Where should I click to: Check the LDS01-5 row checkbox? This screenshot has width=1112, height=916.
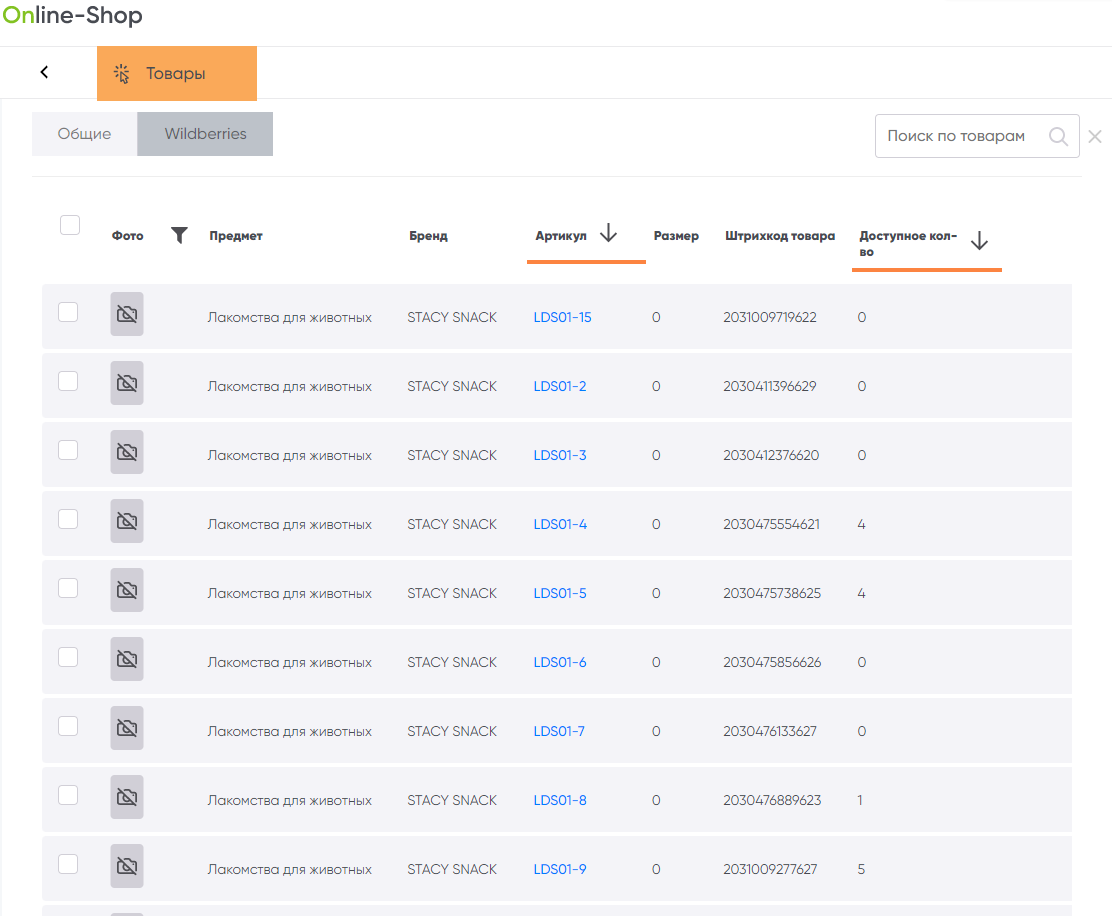click(x=68, y=588)
